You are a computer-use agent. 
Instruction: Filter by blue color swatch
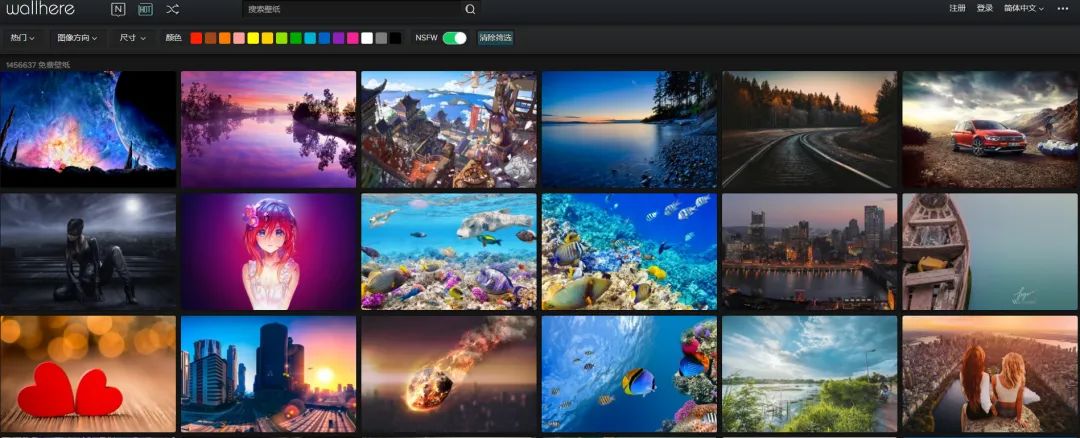click(324, 38)
